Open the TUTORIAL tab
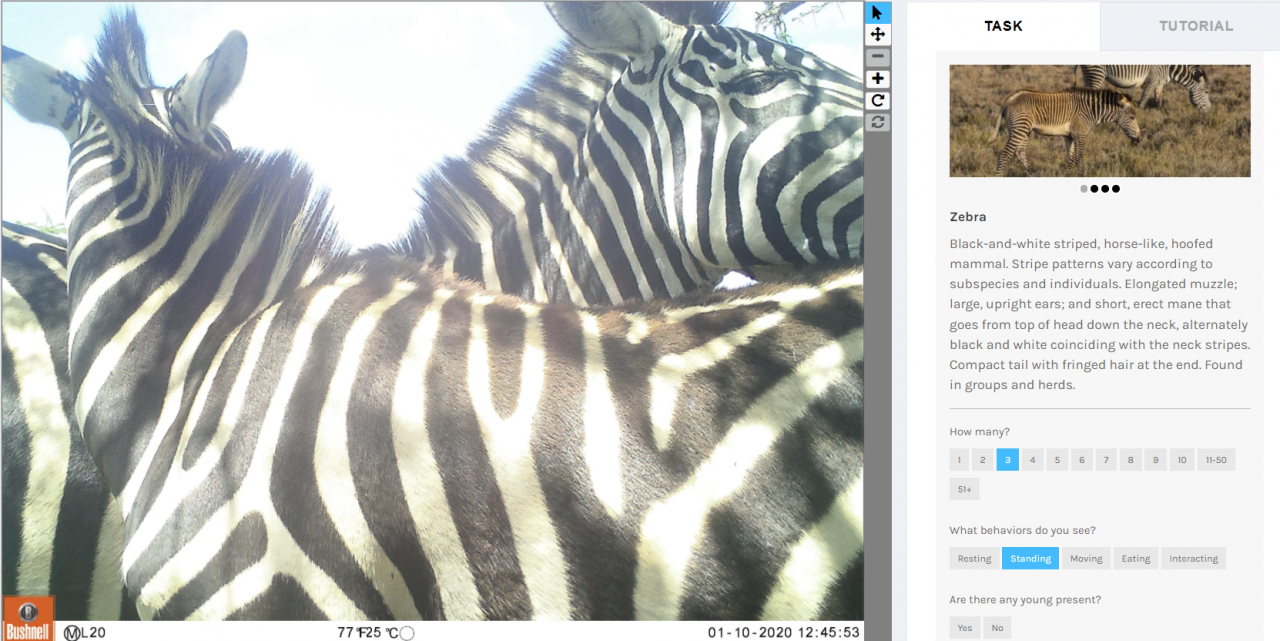Image resolution: width=1280 pixels, height=641 pixels. pos(1195,26)
